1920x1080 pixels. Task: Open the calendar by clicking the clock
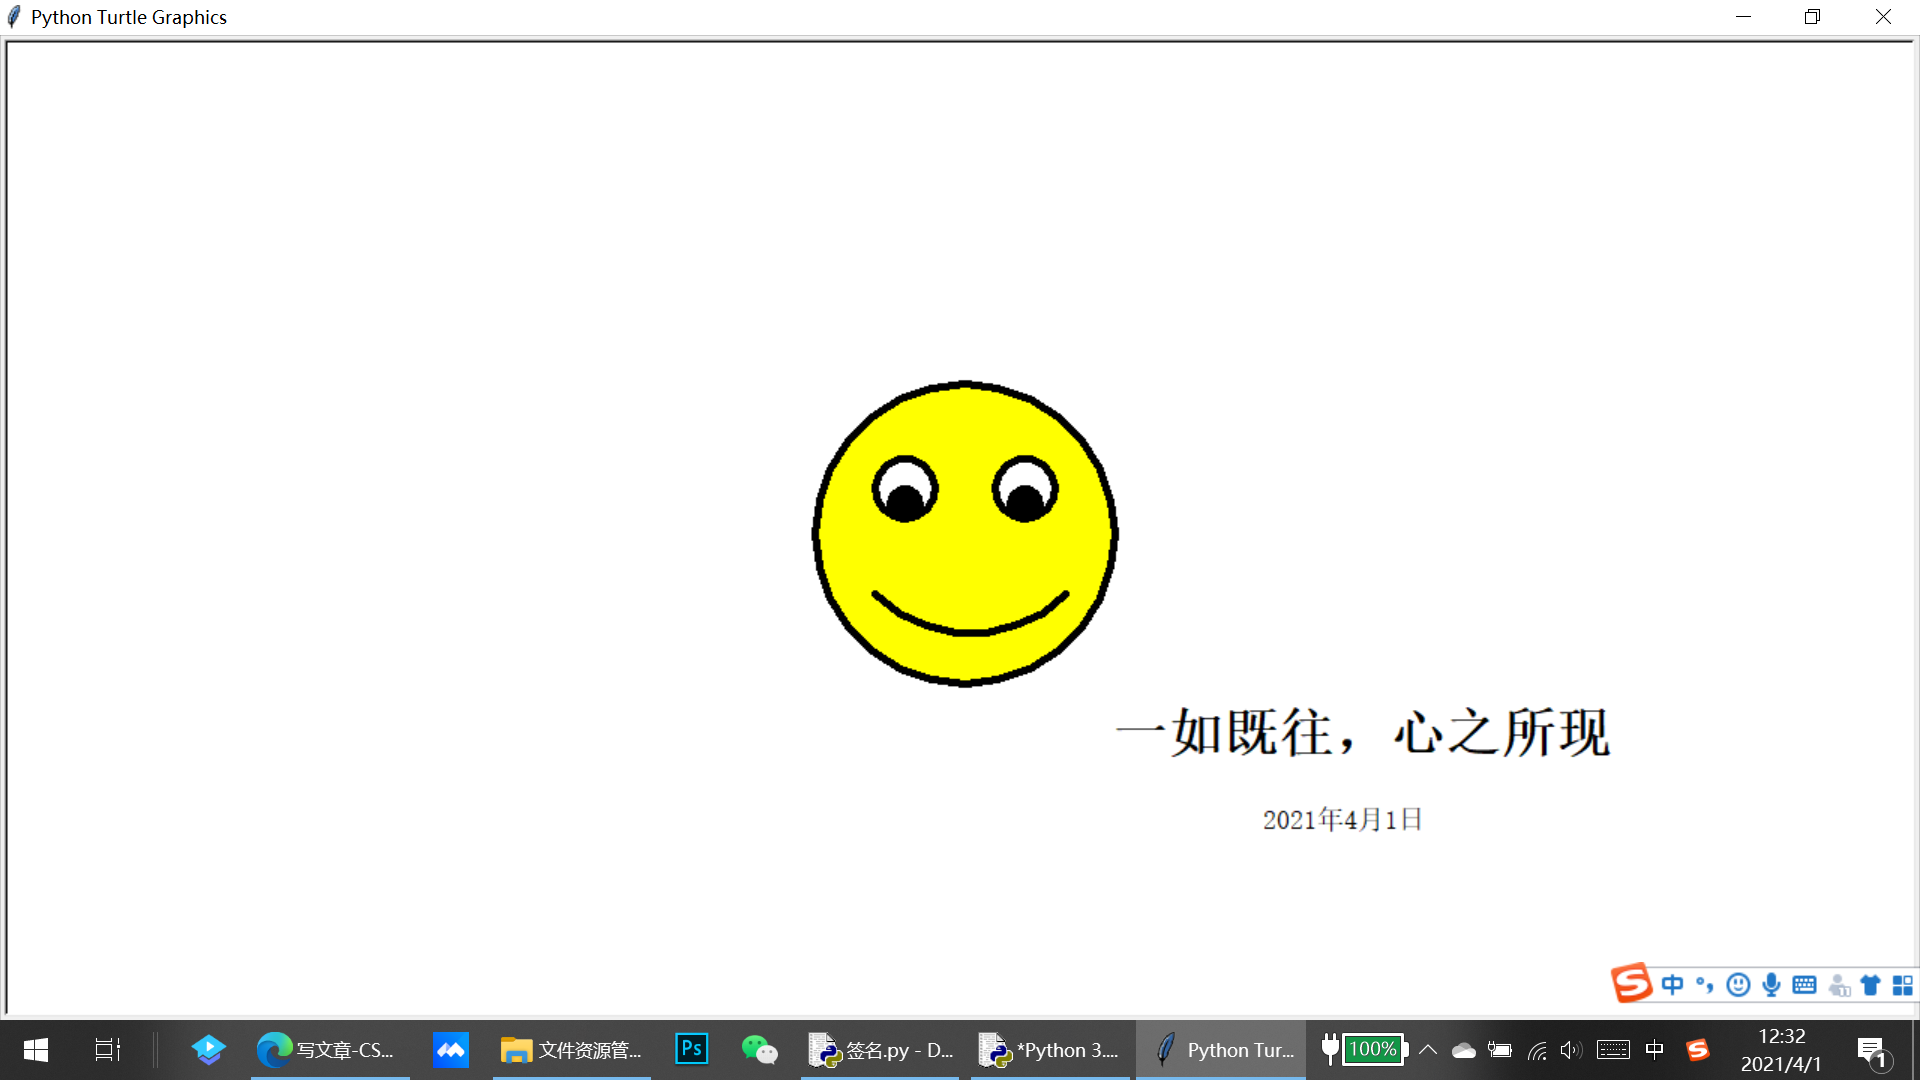coord(1782,1049)
